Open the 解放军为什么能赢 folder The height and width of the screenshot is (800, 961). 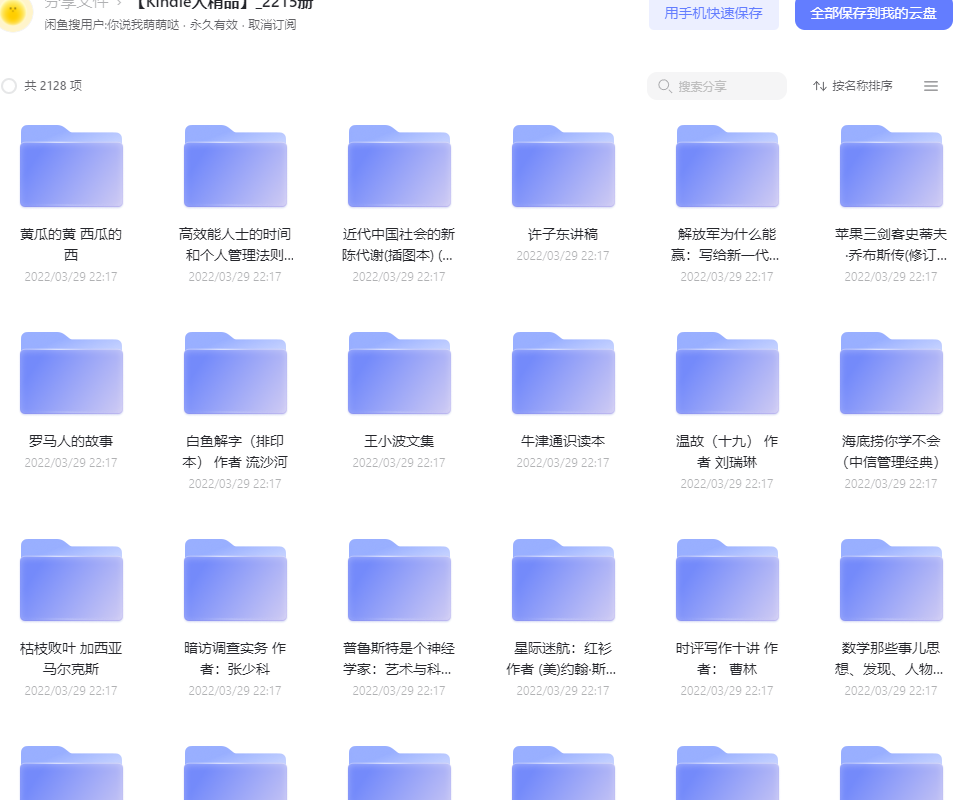(727, 166)
